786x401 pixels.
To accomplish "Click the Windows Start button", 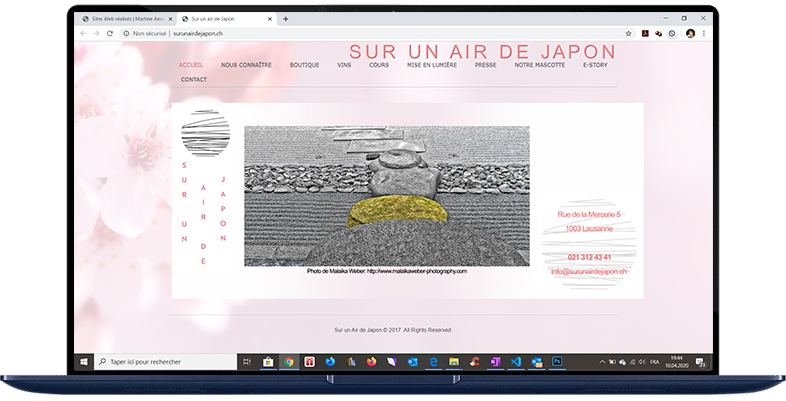I will pyautogui.click(x=84, y=361).
